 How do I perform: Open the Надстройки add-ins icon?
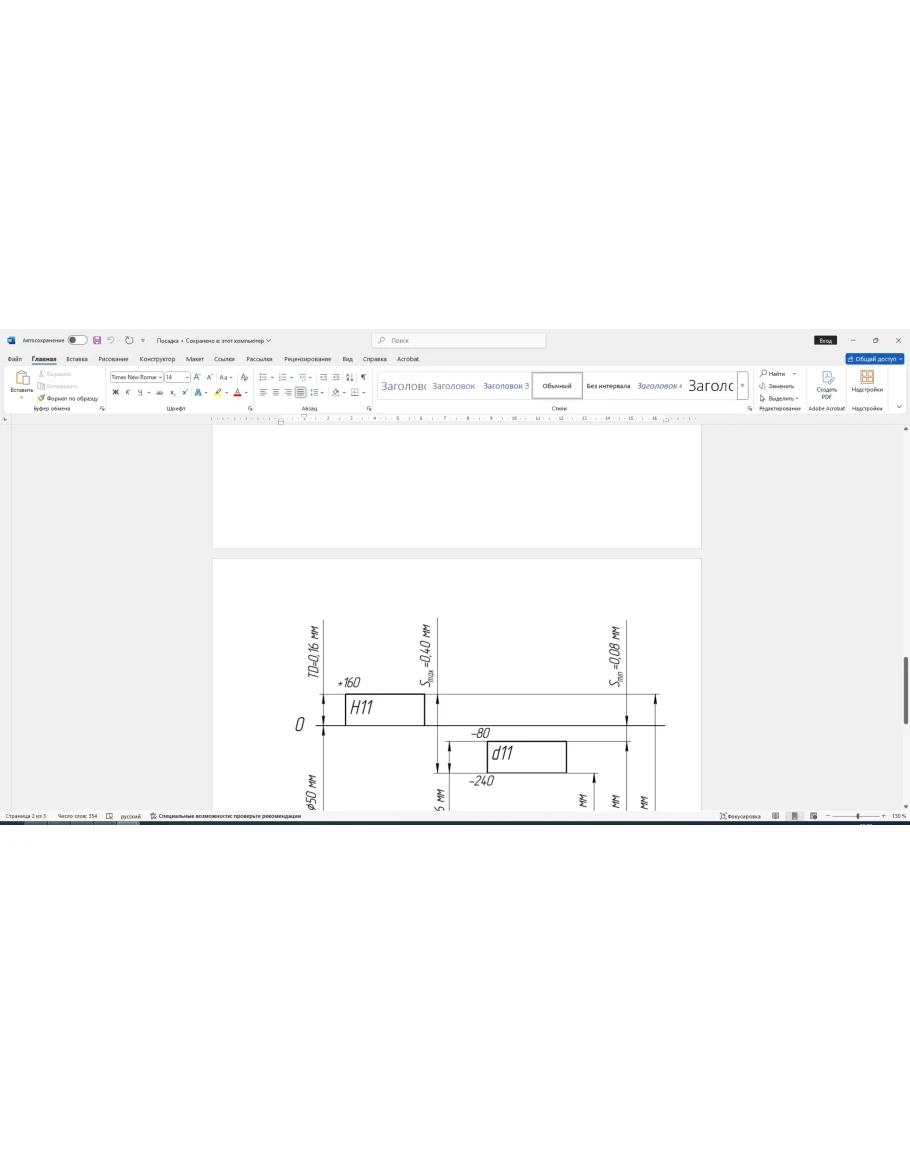click(867, 382)
